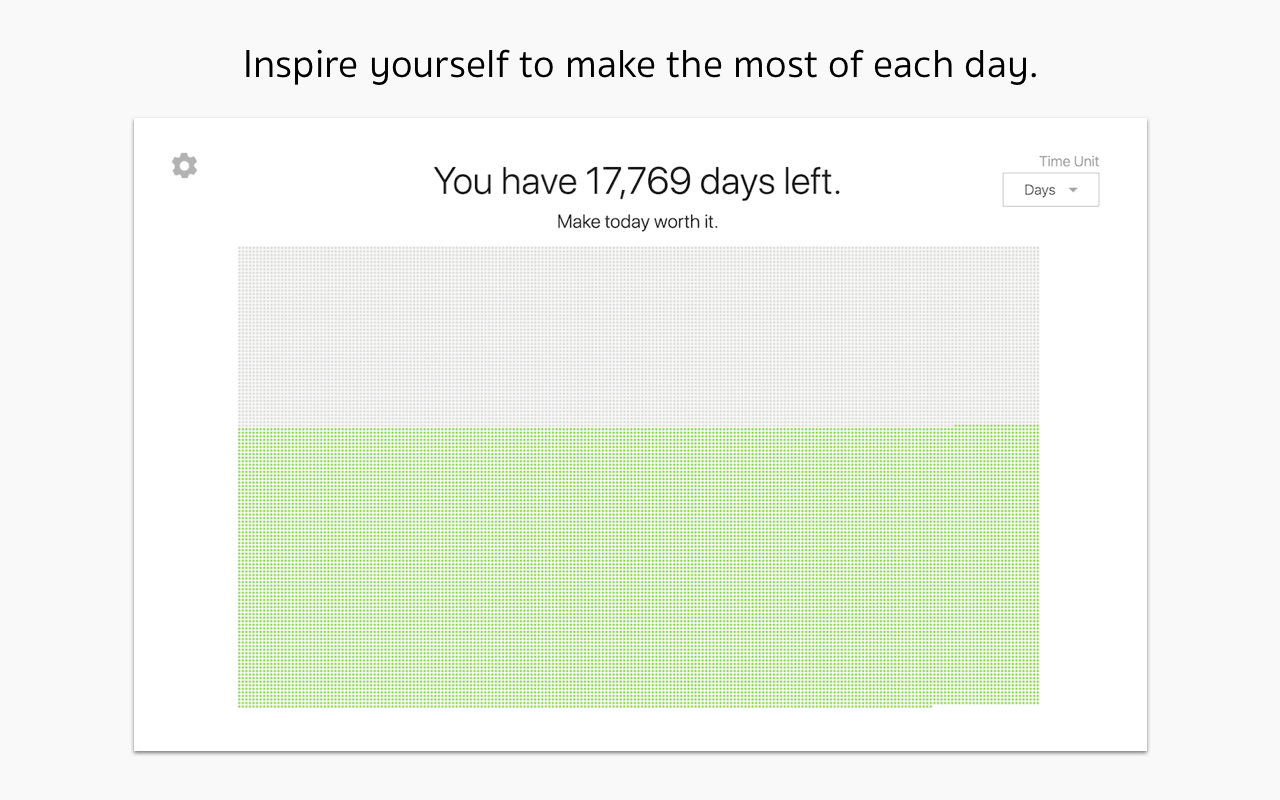The height and width of the screenshot is (800, 1280).
Task: Click the top-right corner dot of gray grid
Action: [x=1037, y=249]
